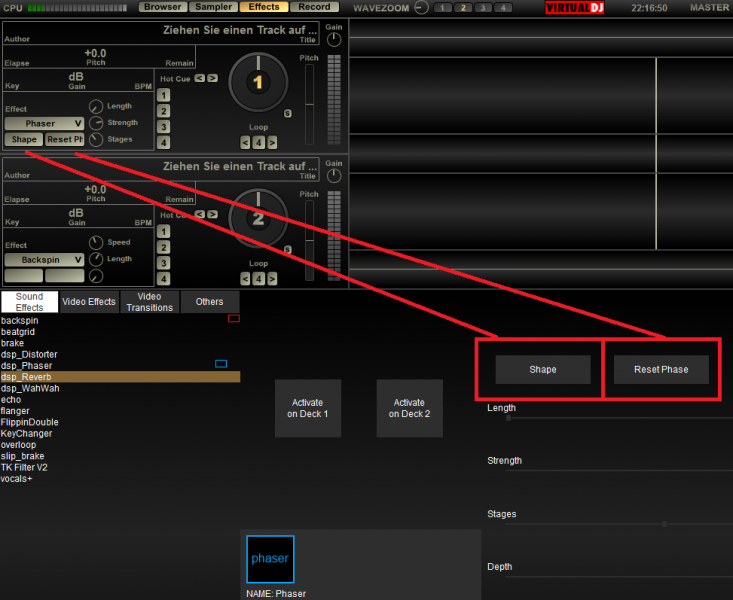Open the Backspin effect dropdown on Deck 2
Image resolution: width=733 pixels, height=600 pixels.
tap(44, 260)
